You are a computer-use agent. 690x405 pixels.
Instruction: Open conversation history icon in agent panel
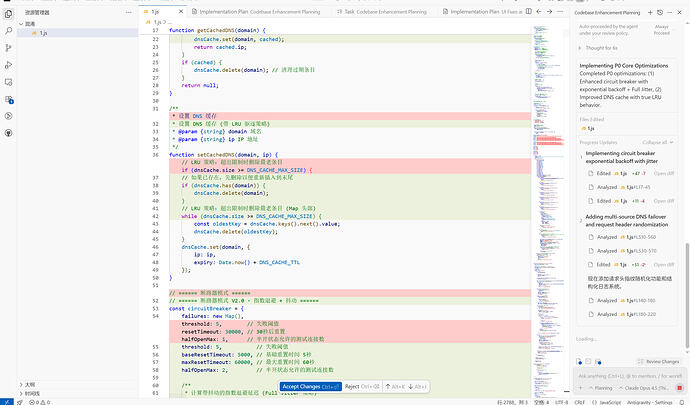[660, 12]
